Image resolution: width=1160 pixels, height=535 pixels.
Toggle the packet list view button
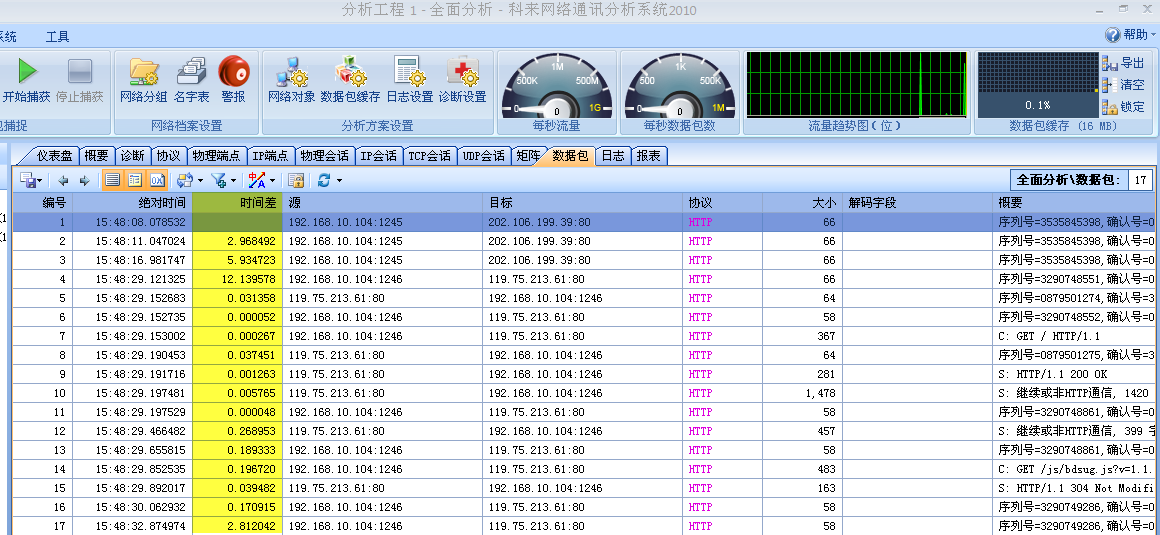tap(112, 180)
